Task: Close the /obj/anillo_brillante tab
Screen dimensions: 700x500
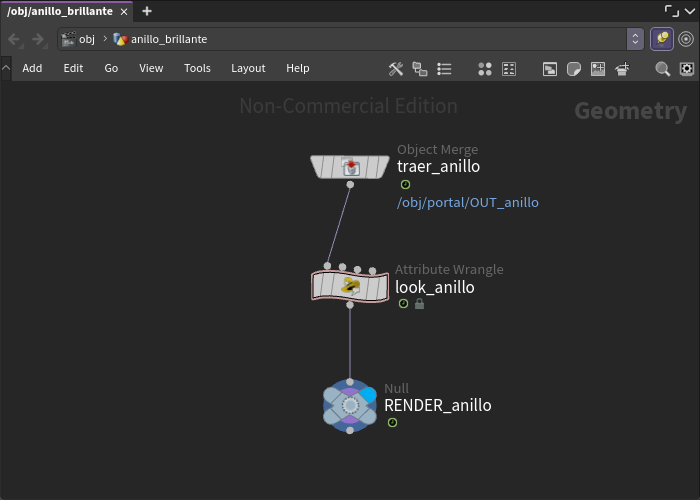Action: [124, 12]
